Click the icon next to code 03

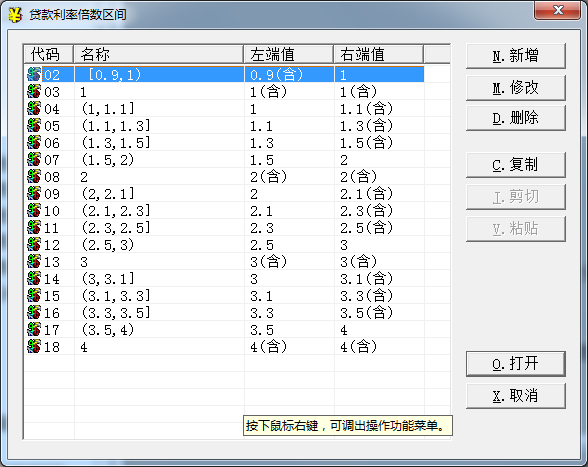point(34,92)
